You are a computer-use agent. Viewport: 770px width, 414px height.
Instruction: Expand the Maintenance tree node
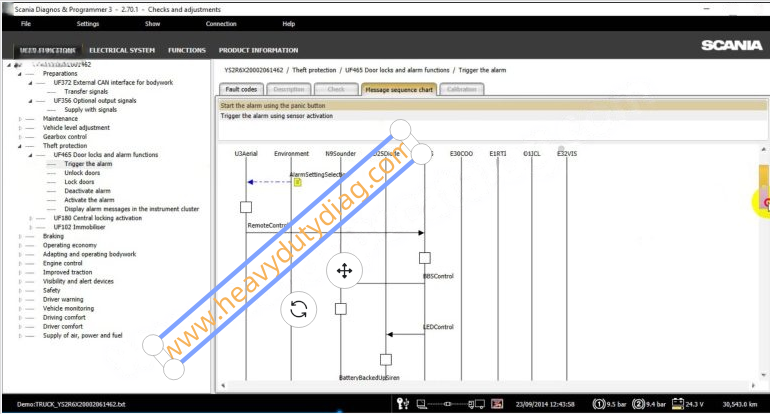(20, 119)
